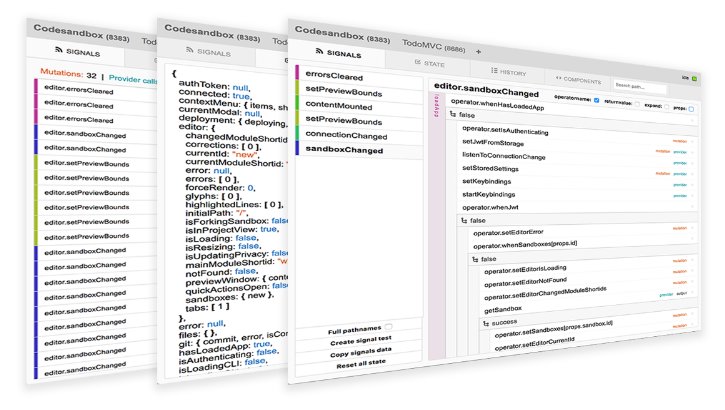Open Signals tab in front window
This screenshot has height=410, width=725.
[338, 53]
